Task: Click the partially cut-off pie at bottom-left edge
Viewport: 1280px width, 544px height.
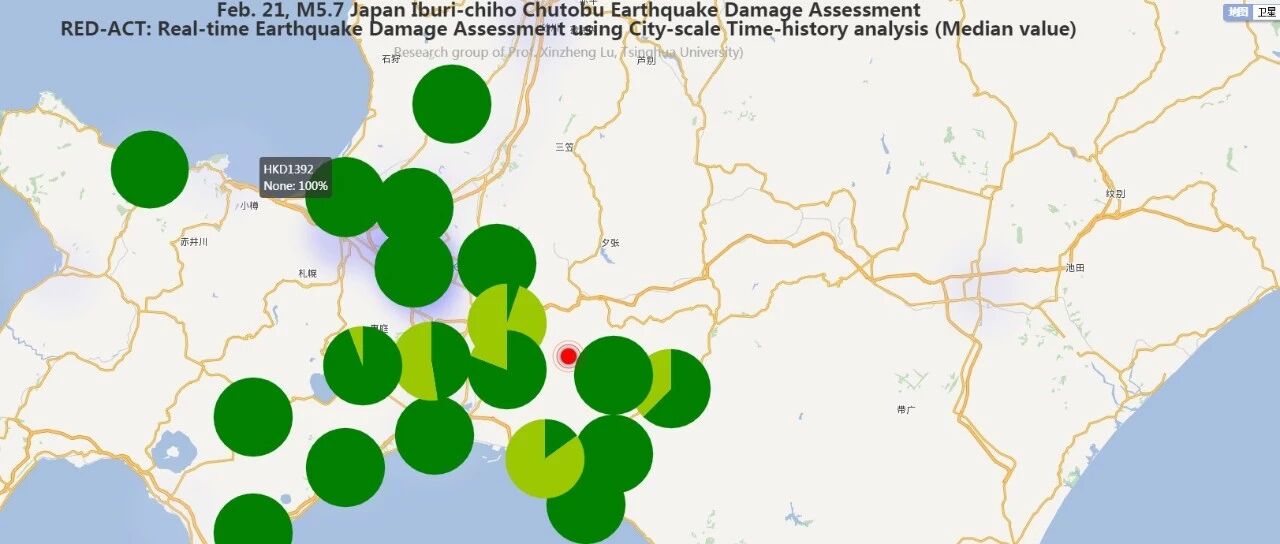Action: tap(253, 522)
